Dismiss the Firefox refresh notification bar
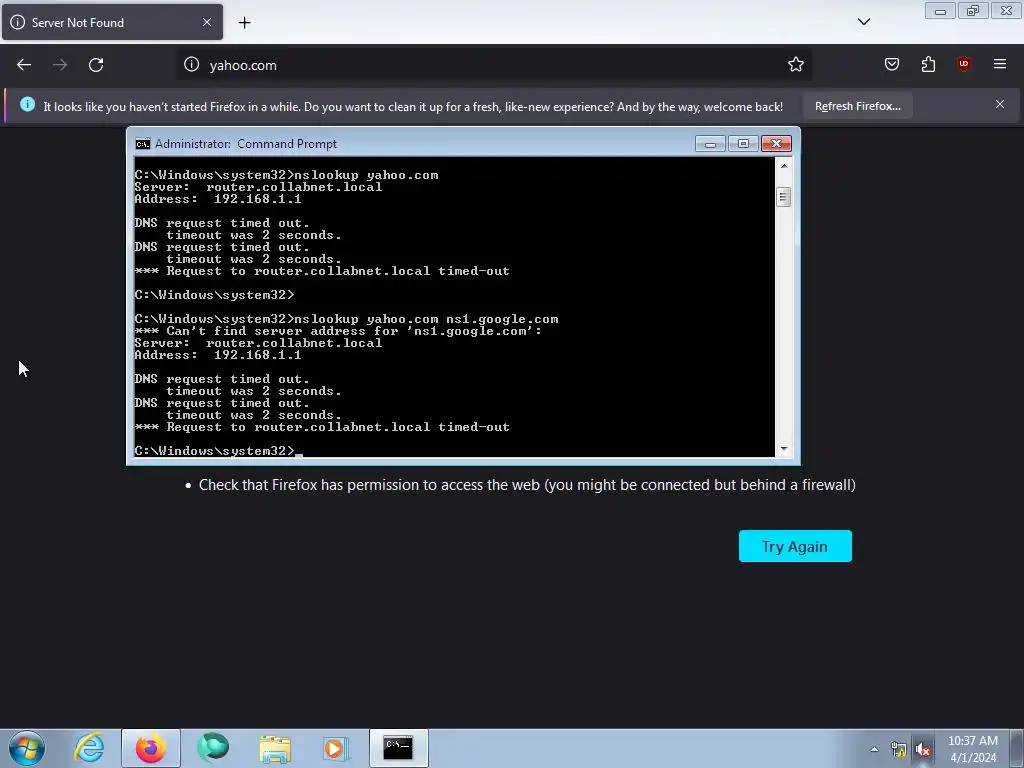1024x768 pixels. tap(1000, 104)
